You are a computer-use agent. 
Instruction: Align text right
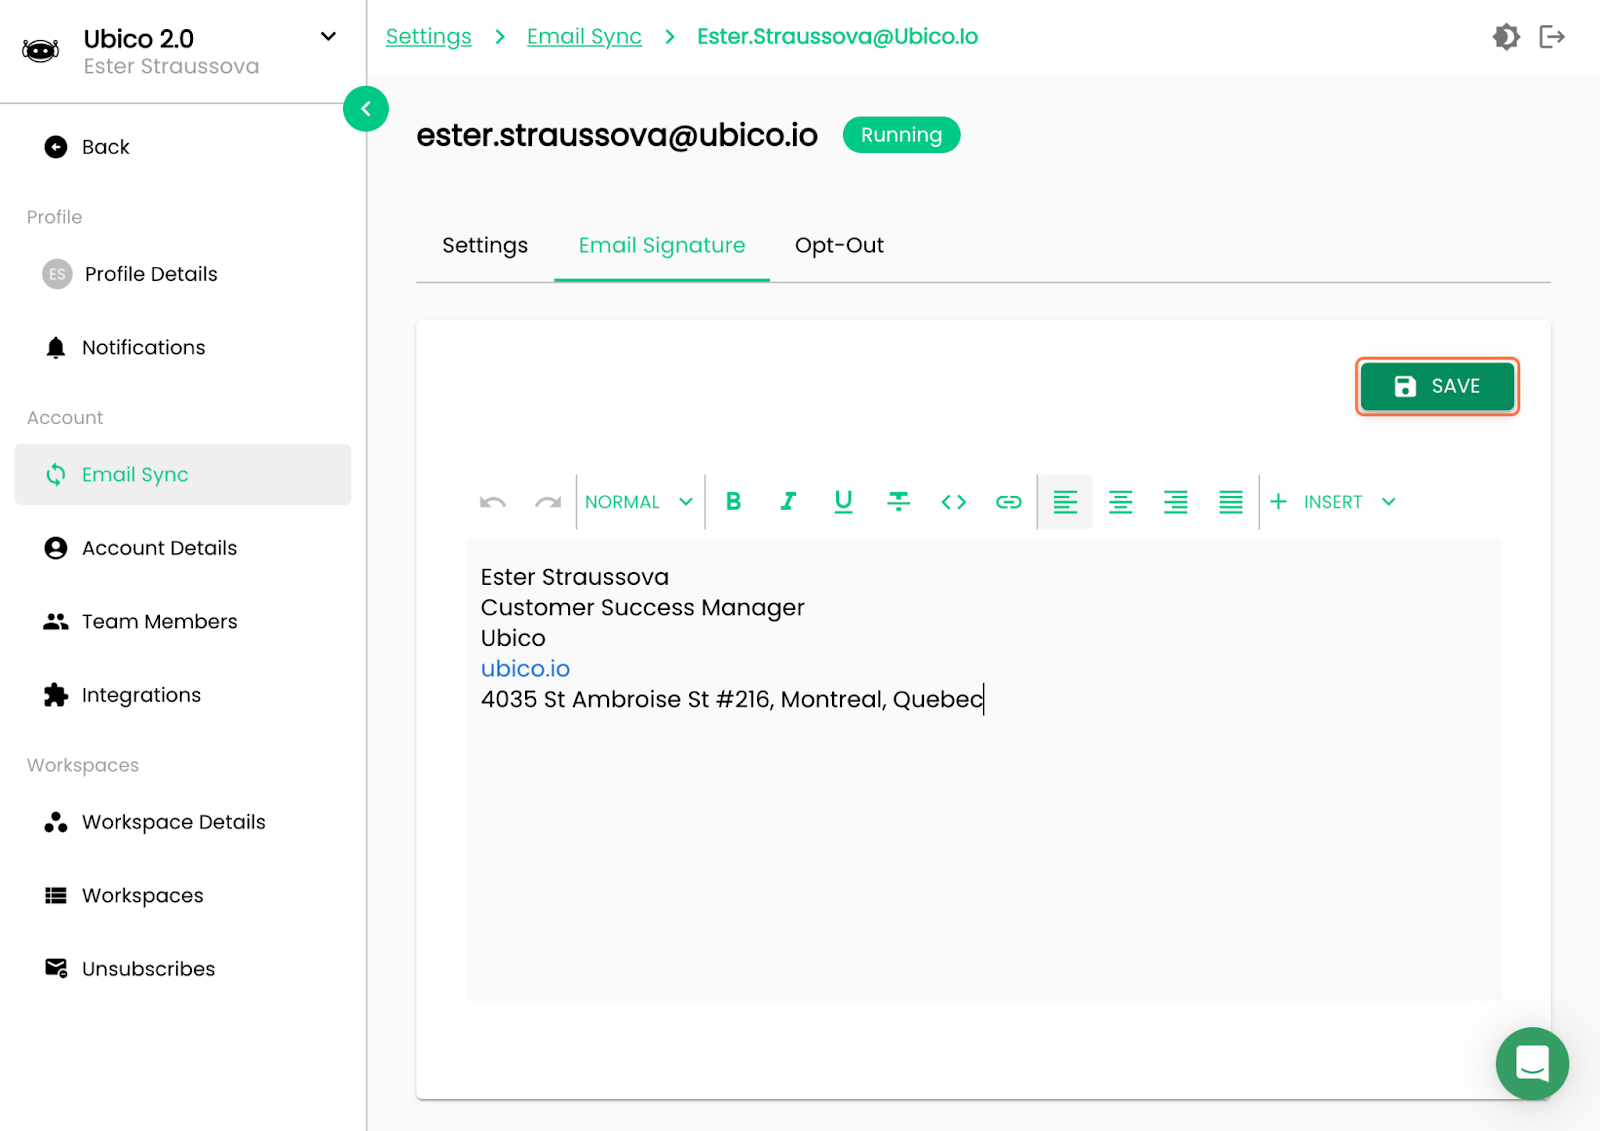click(x=1176, y=502)
